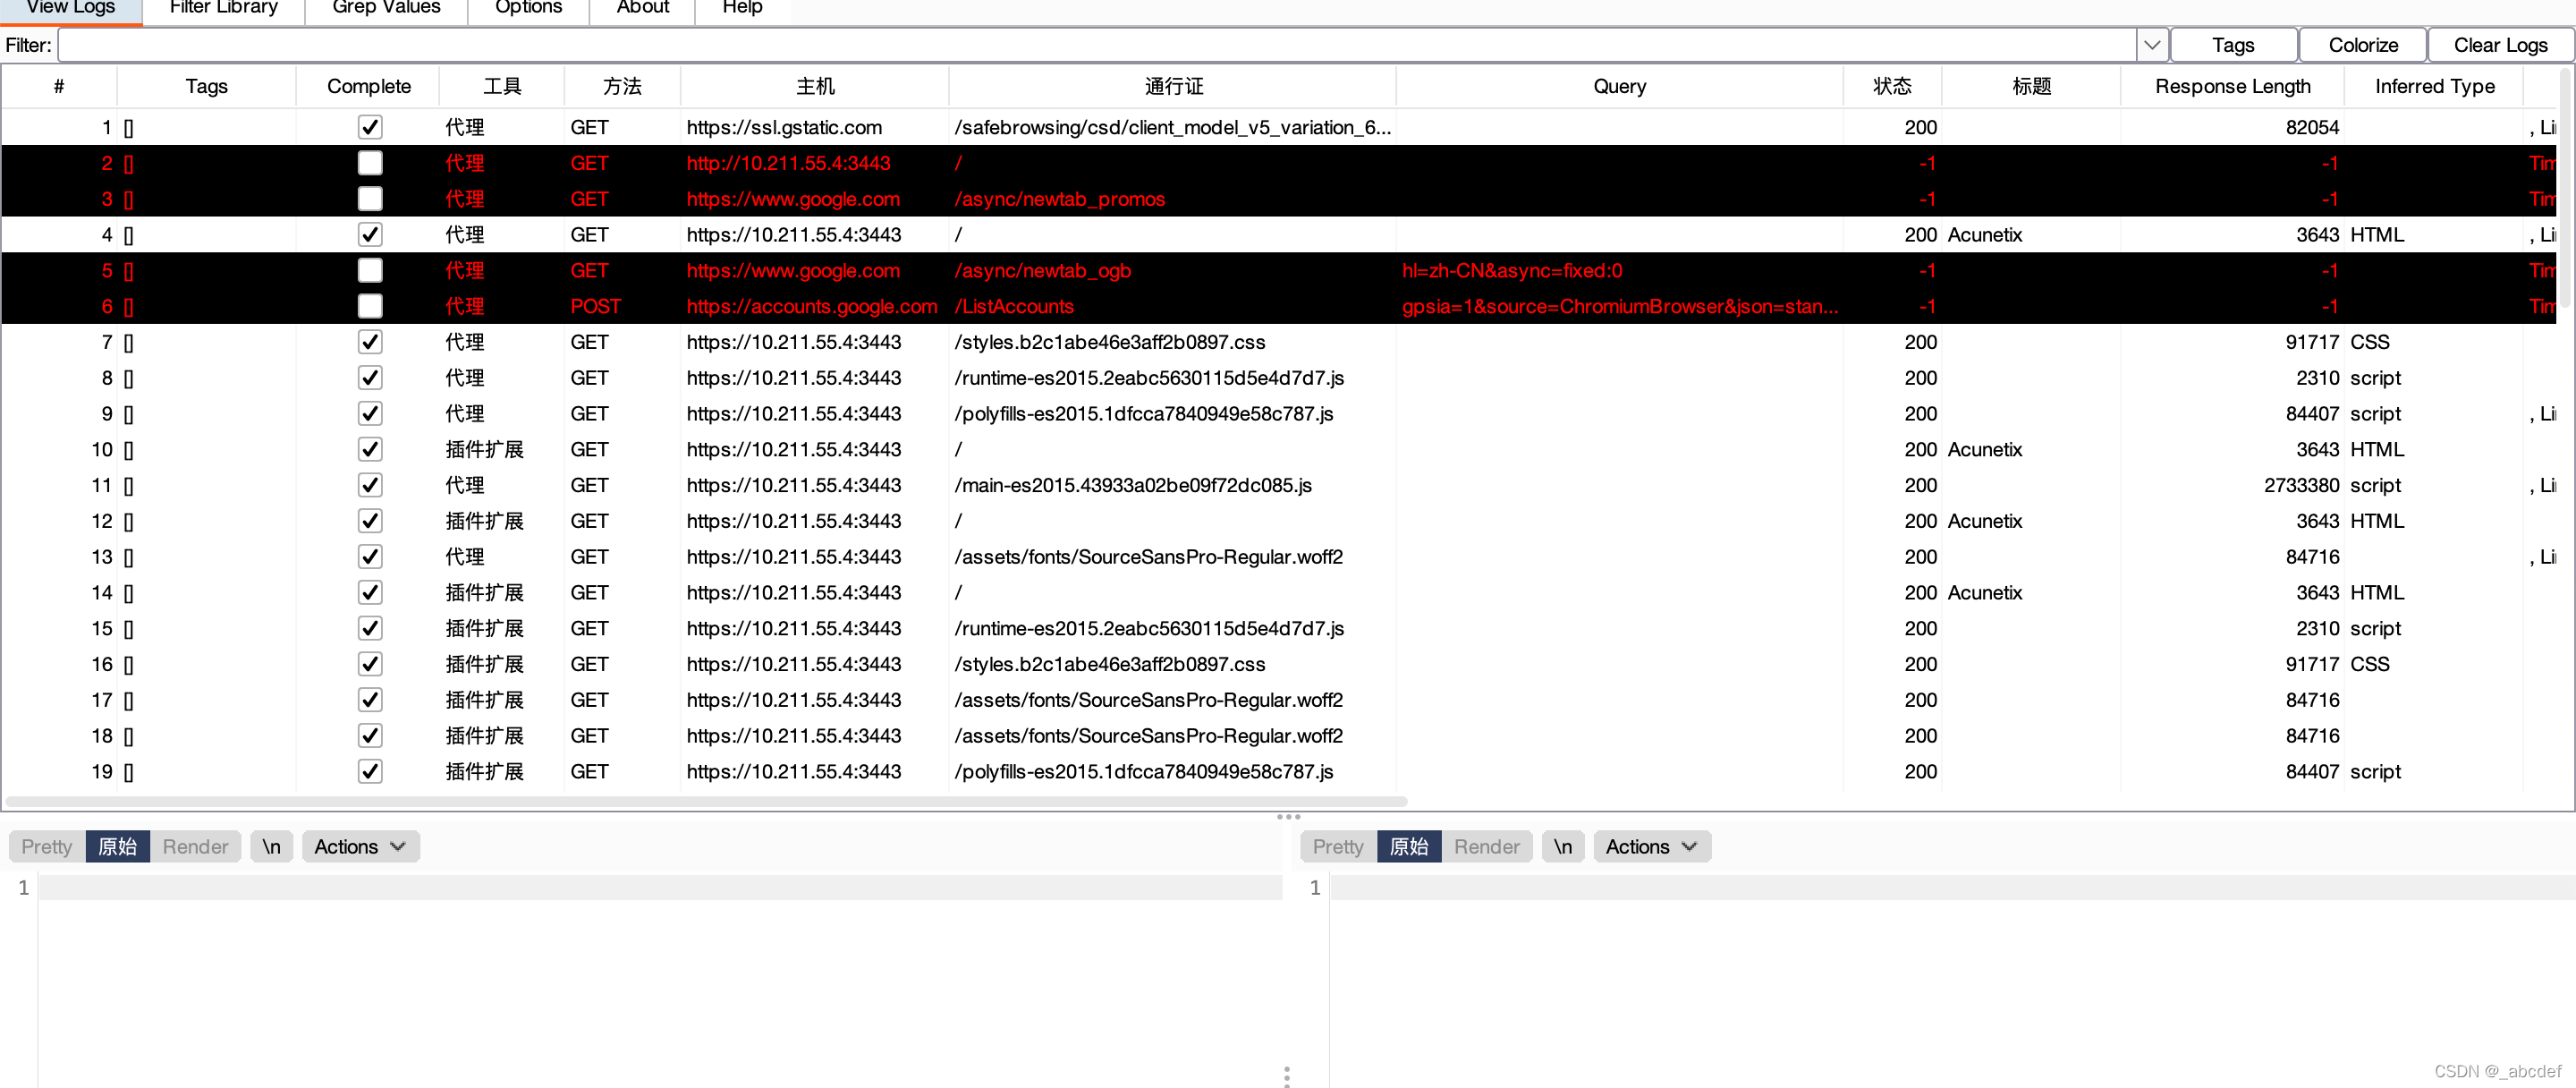Click the tag bracket icon in row 19
Viewport: 2576px width, 1088px height.
click(x=129, y=771)
